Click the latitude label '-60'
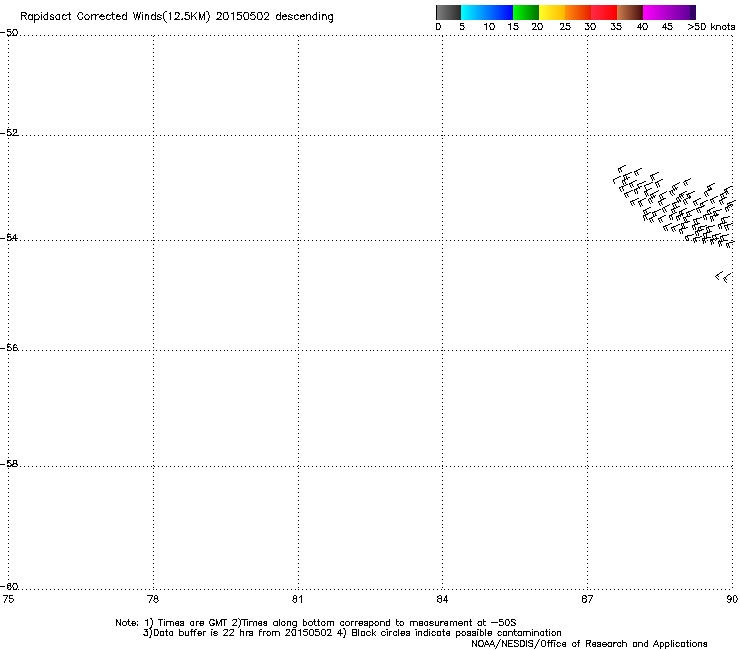This screenshot has width=740, height=650. pyautogui.click(x=9, y=586)
